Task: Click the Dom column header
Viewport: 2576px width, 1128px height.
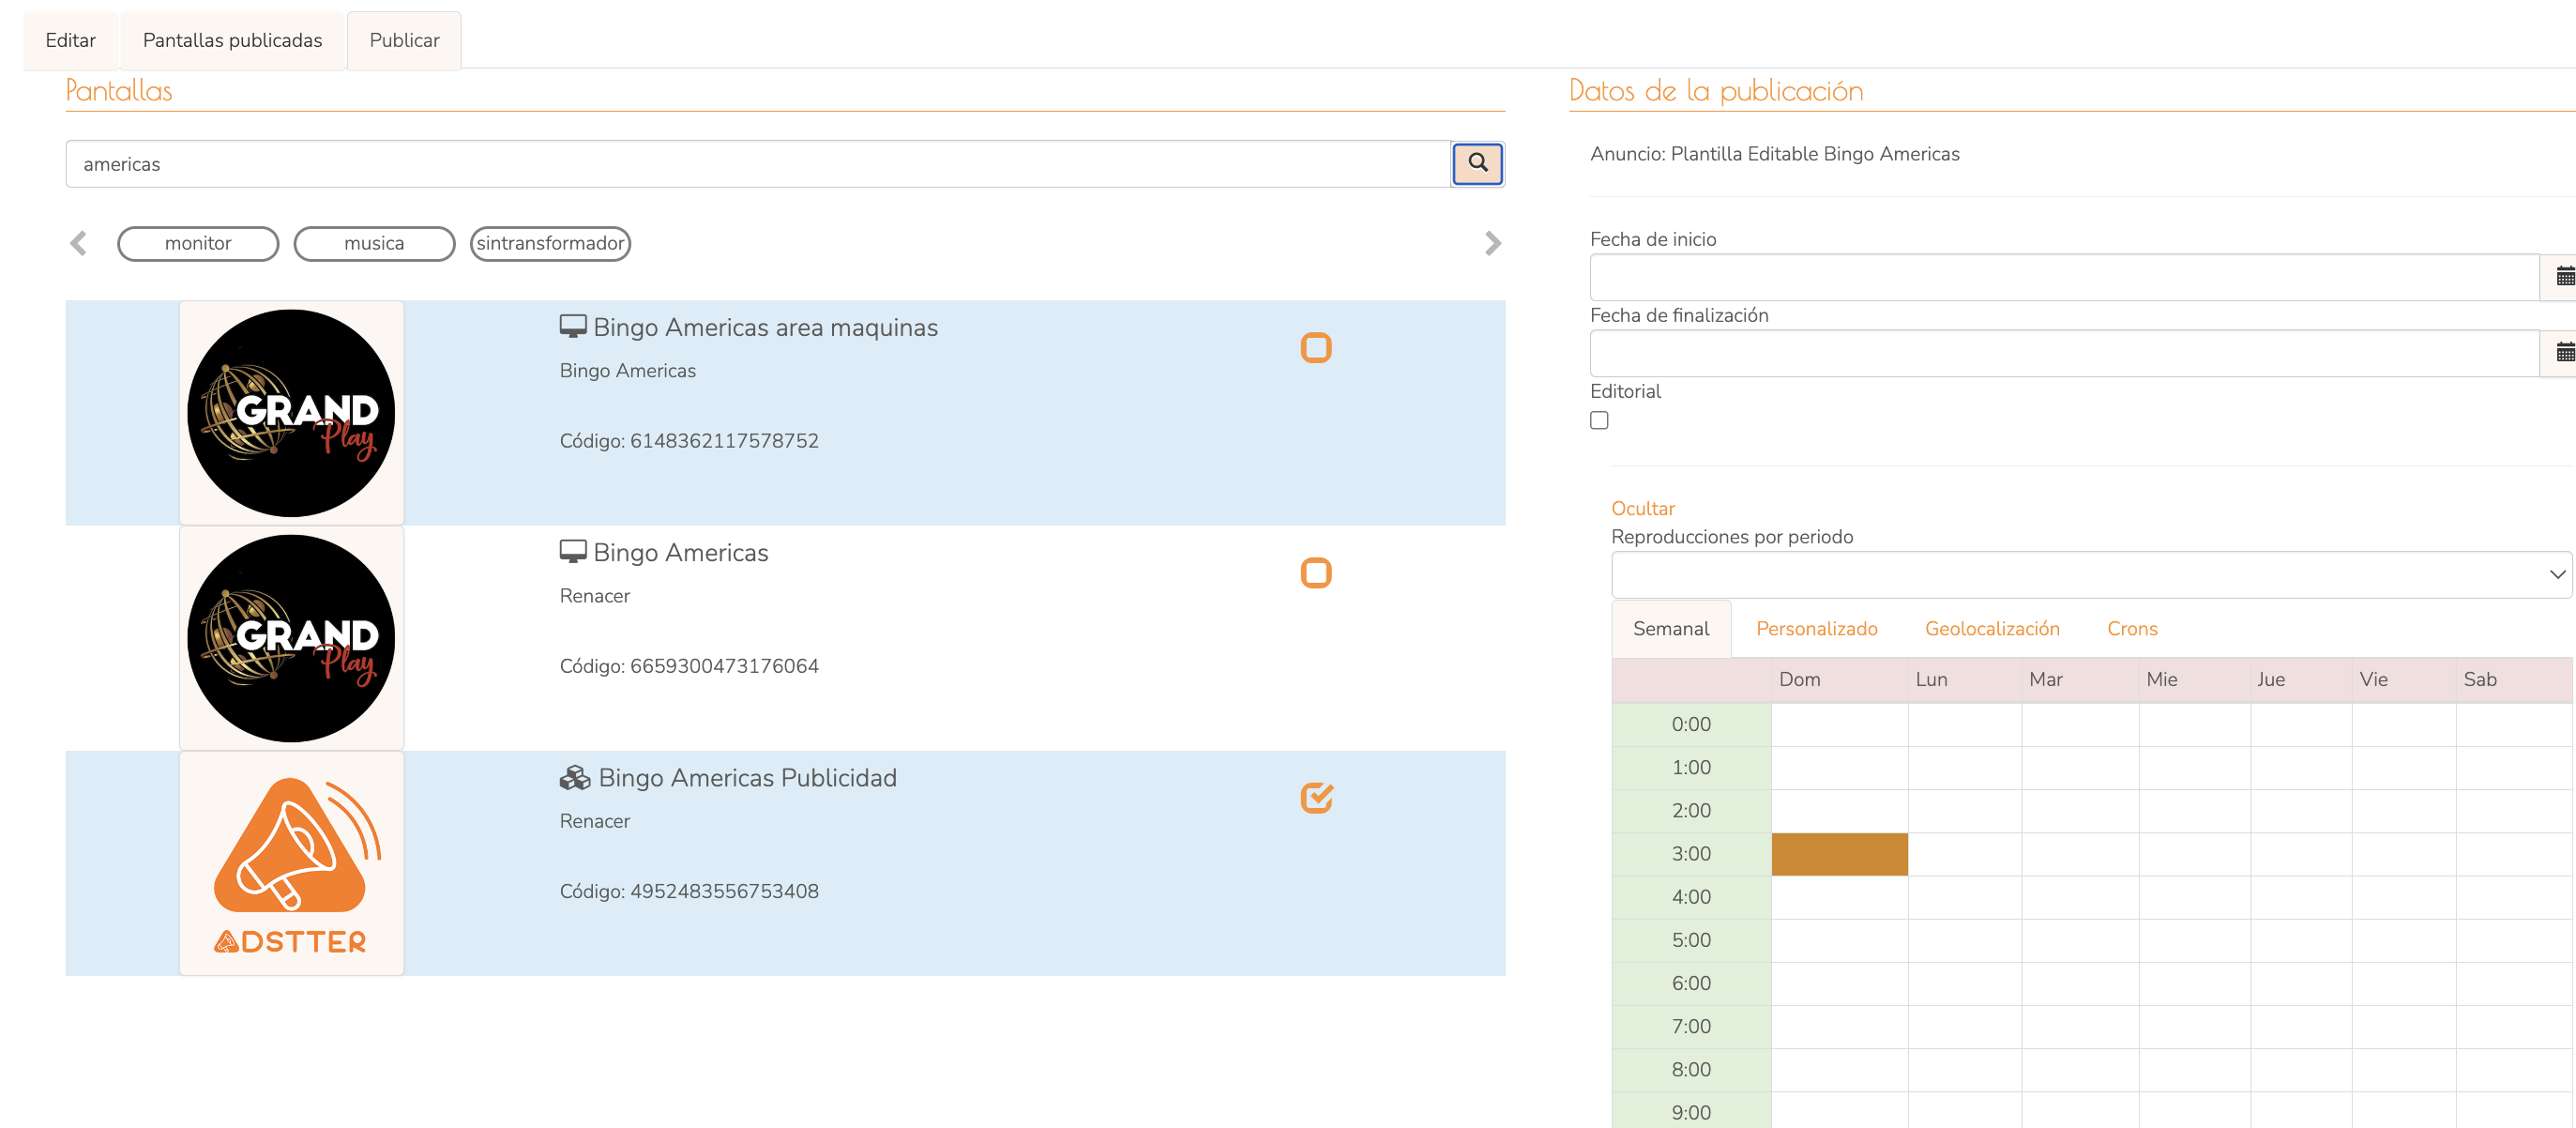Action: [x=1839, y=680]
